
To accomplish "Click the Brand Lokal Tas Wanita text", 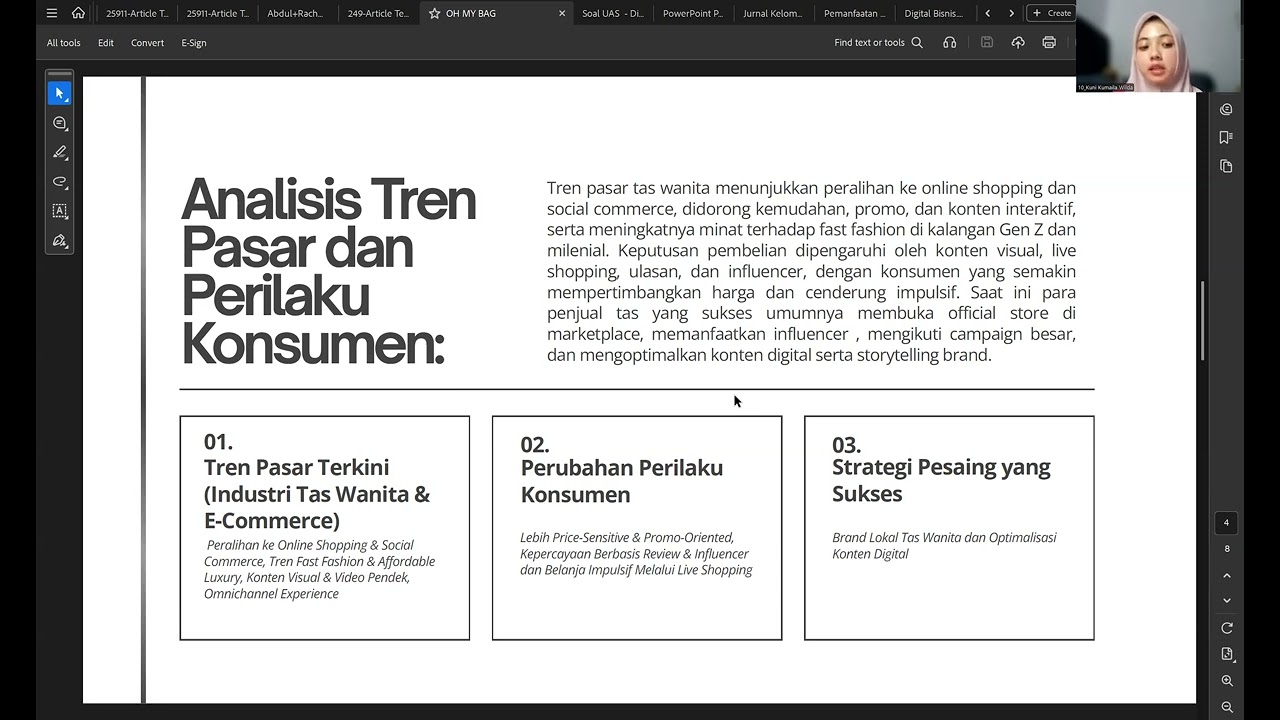I will point(944,546).
